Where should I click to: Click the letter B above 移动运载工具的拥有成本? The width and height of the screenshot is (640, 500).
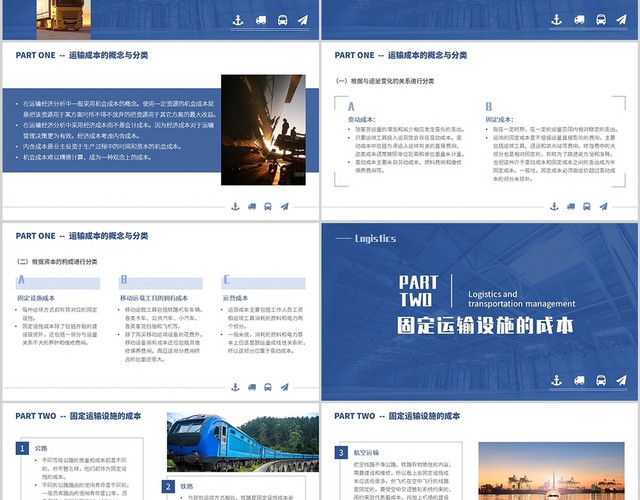[x=124, y=280]
